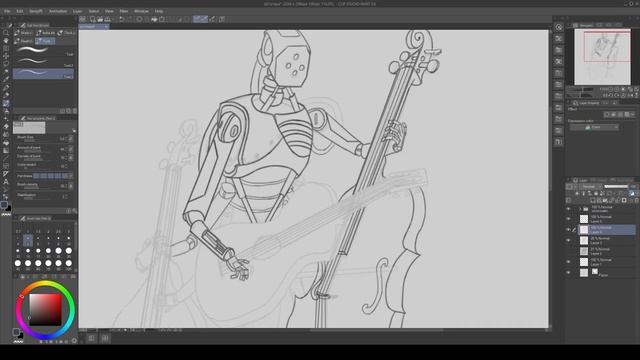This screenshot has width=640, height=360.
Task: Select the highlighted Brush tool
Action: click(6, 103)
